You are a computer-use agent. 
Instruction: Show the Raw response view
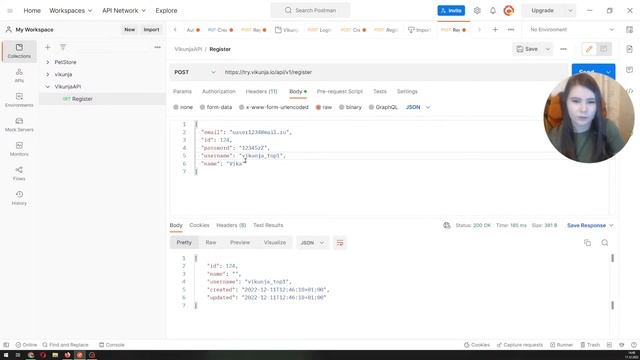pyautogui.click(x=211, y=243)
